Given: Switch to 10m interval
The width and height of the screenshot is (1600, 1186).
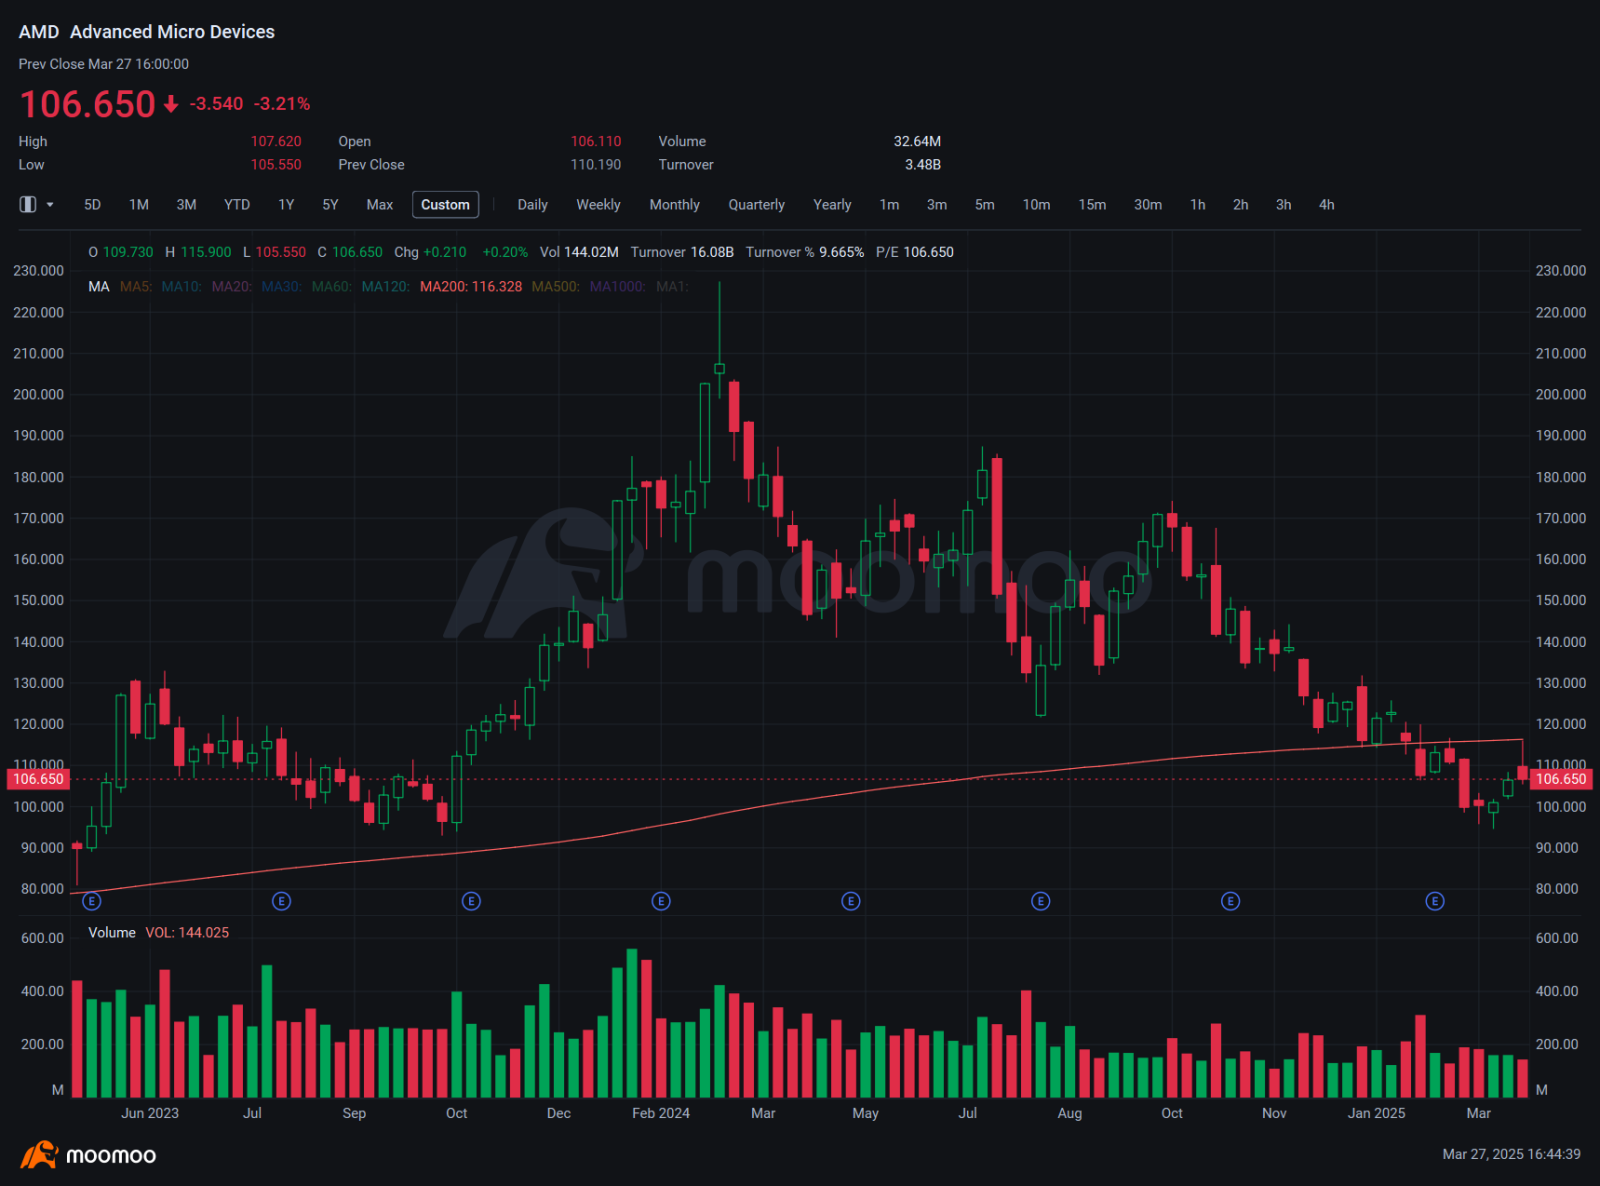Looking at the screenshot, I should (x=1036, y=205).
